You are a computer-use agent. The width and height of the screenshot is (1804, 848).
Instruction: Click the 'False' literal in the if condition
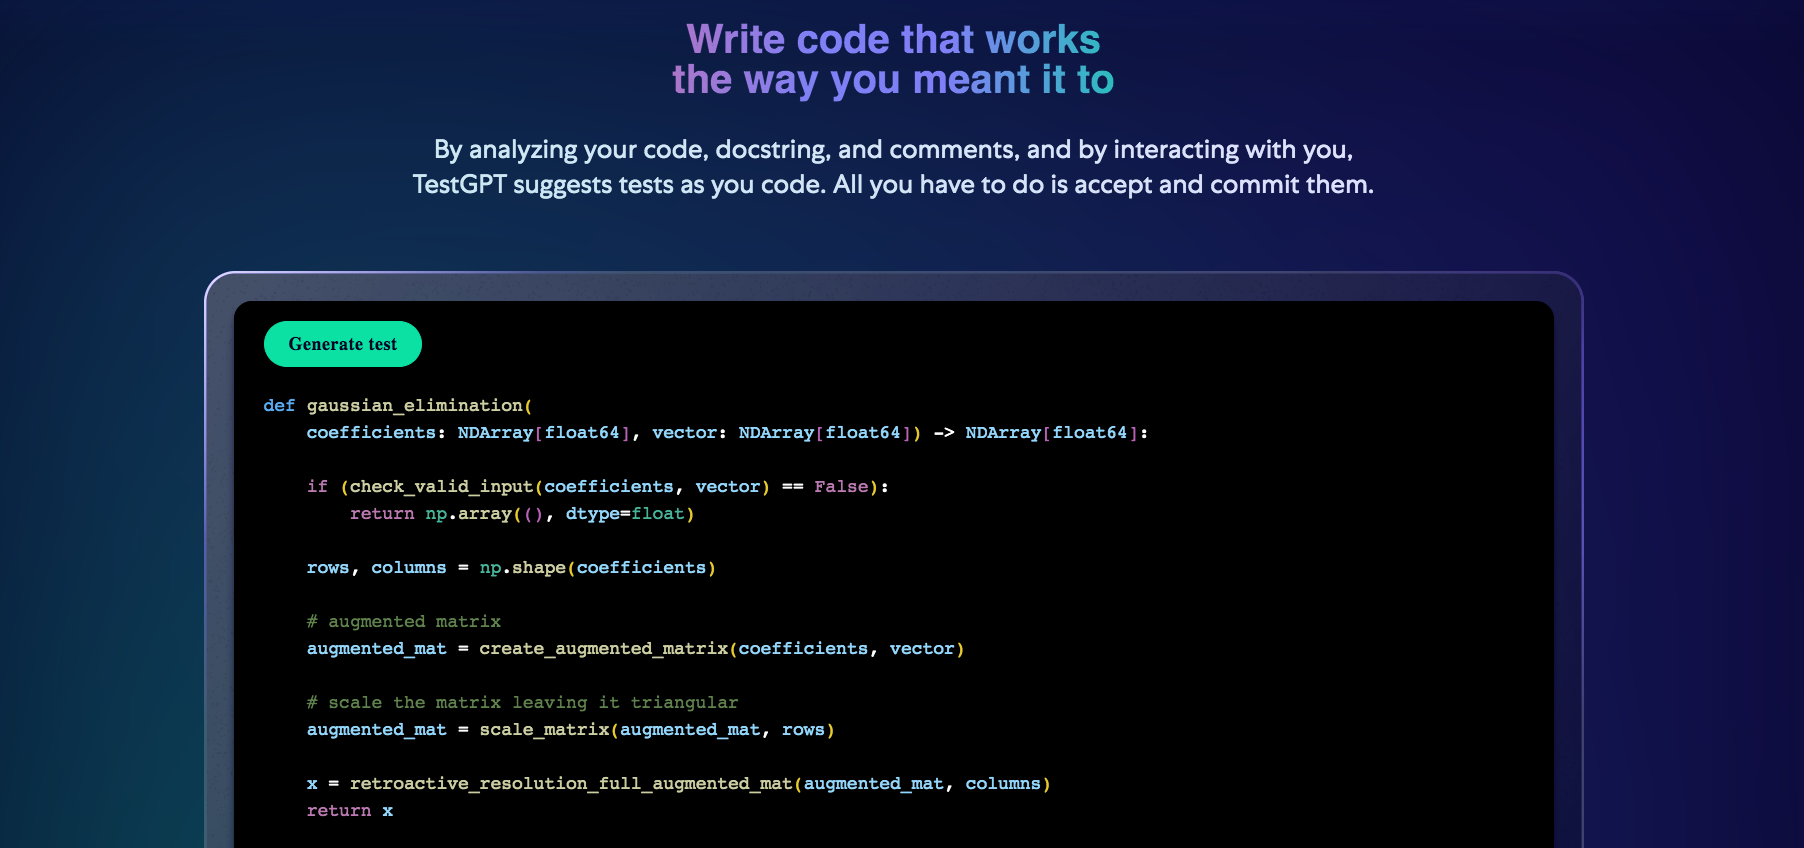pyautogui.click(x=841, y=486)
